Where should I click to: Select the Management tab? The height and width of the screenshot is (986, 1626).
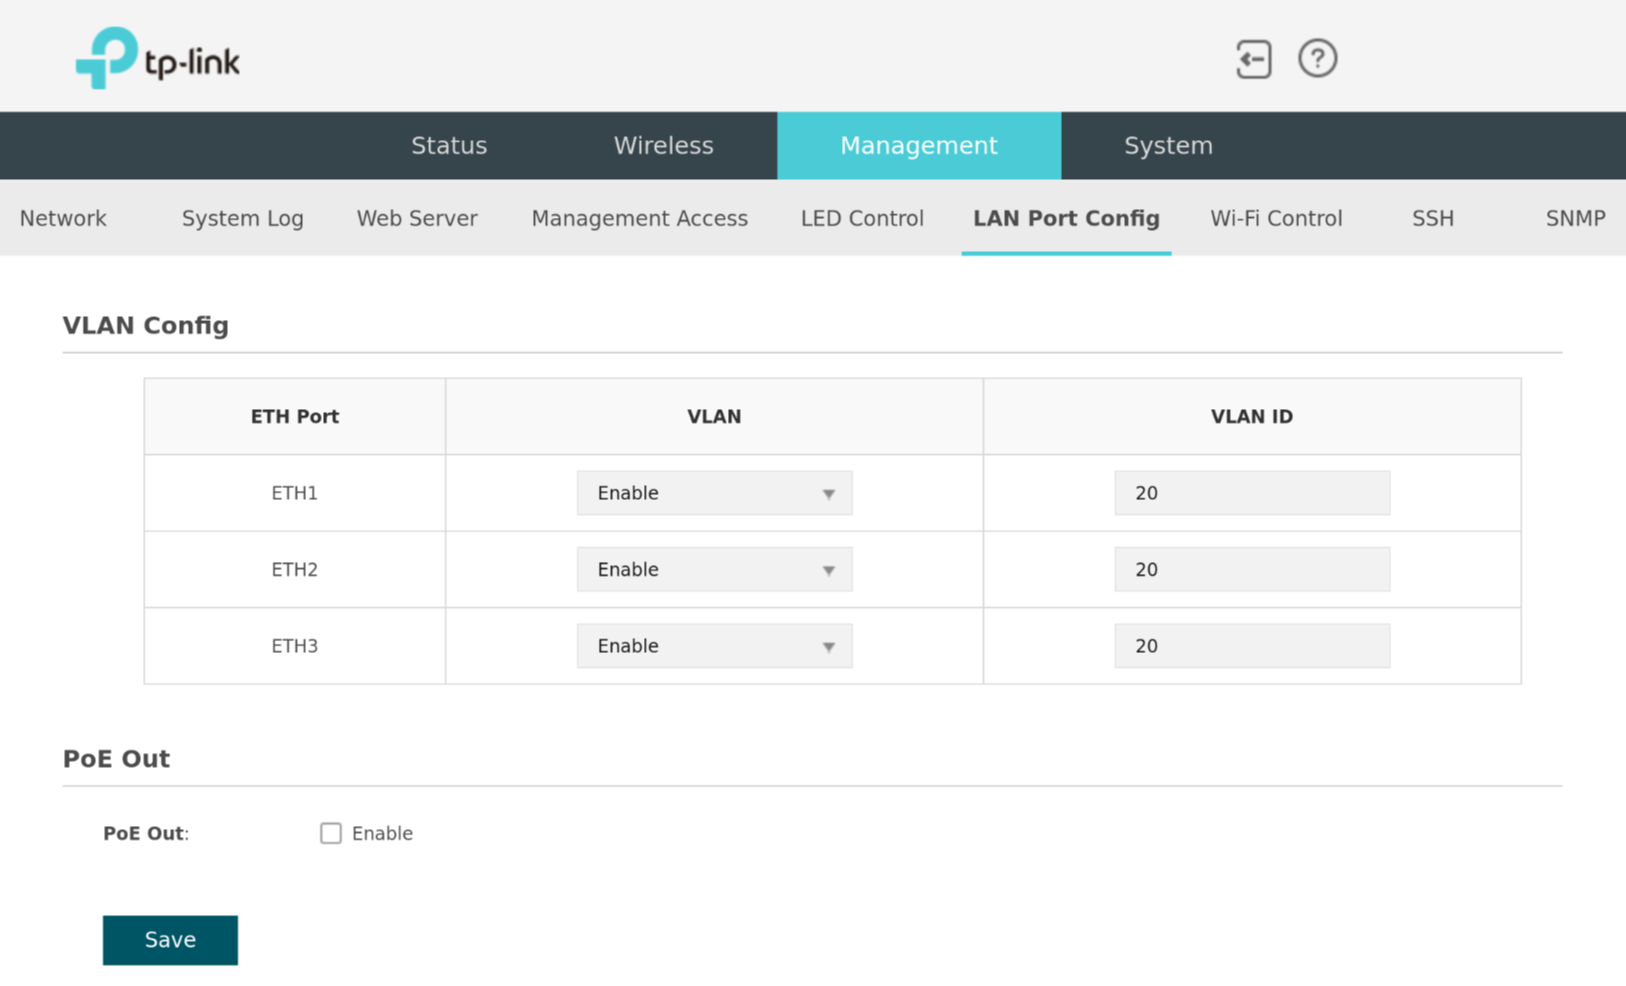click(918, 146)
